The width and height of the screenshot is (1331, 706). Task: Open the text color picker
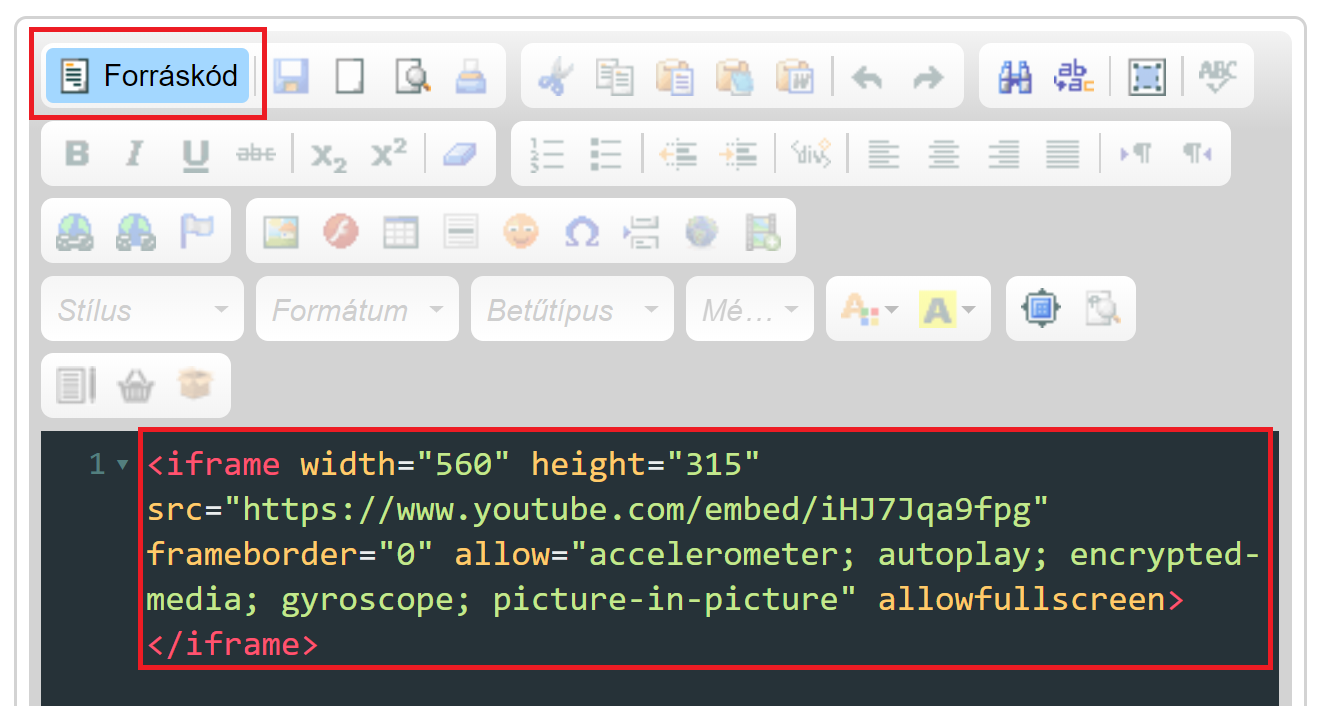(869, 309)
